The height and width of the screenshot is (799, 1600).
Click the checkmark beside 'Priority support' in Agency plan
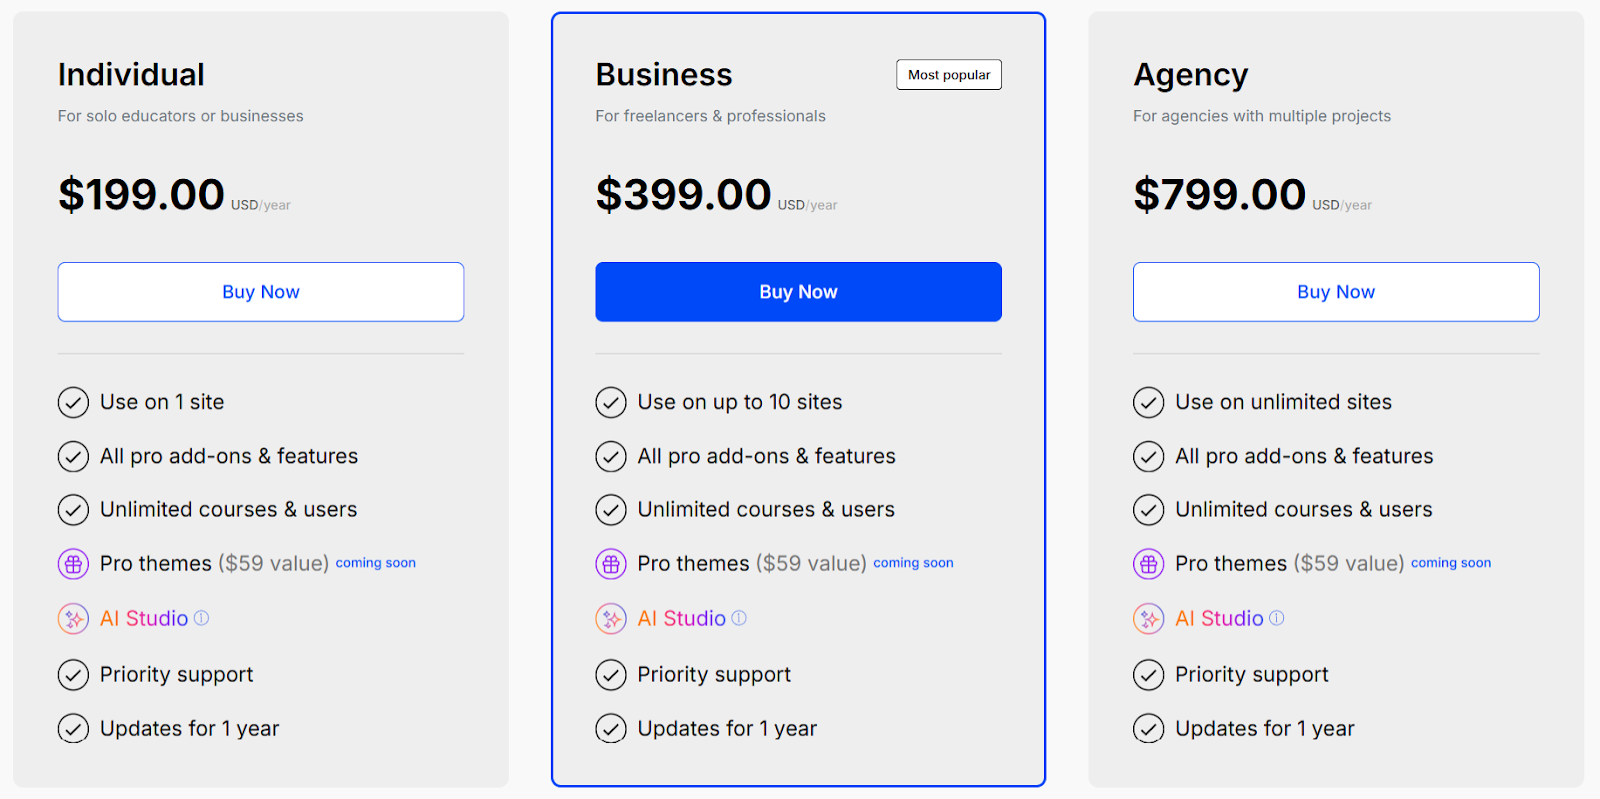coord(1148,674)
